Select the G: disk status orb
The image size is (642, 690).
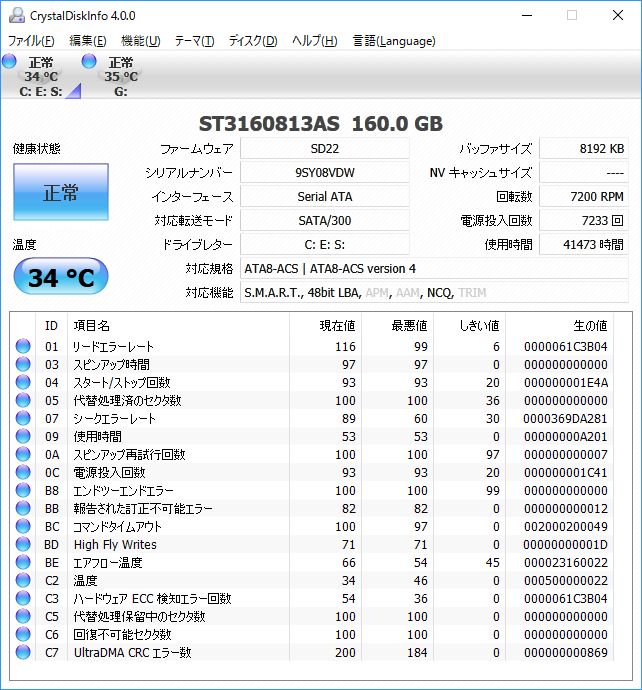click(x=89, y=61)
